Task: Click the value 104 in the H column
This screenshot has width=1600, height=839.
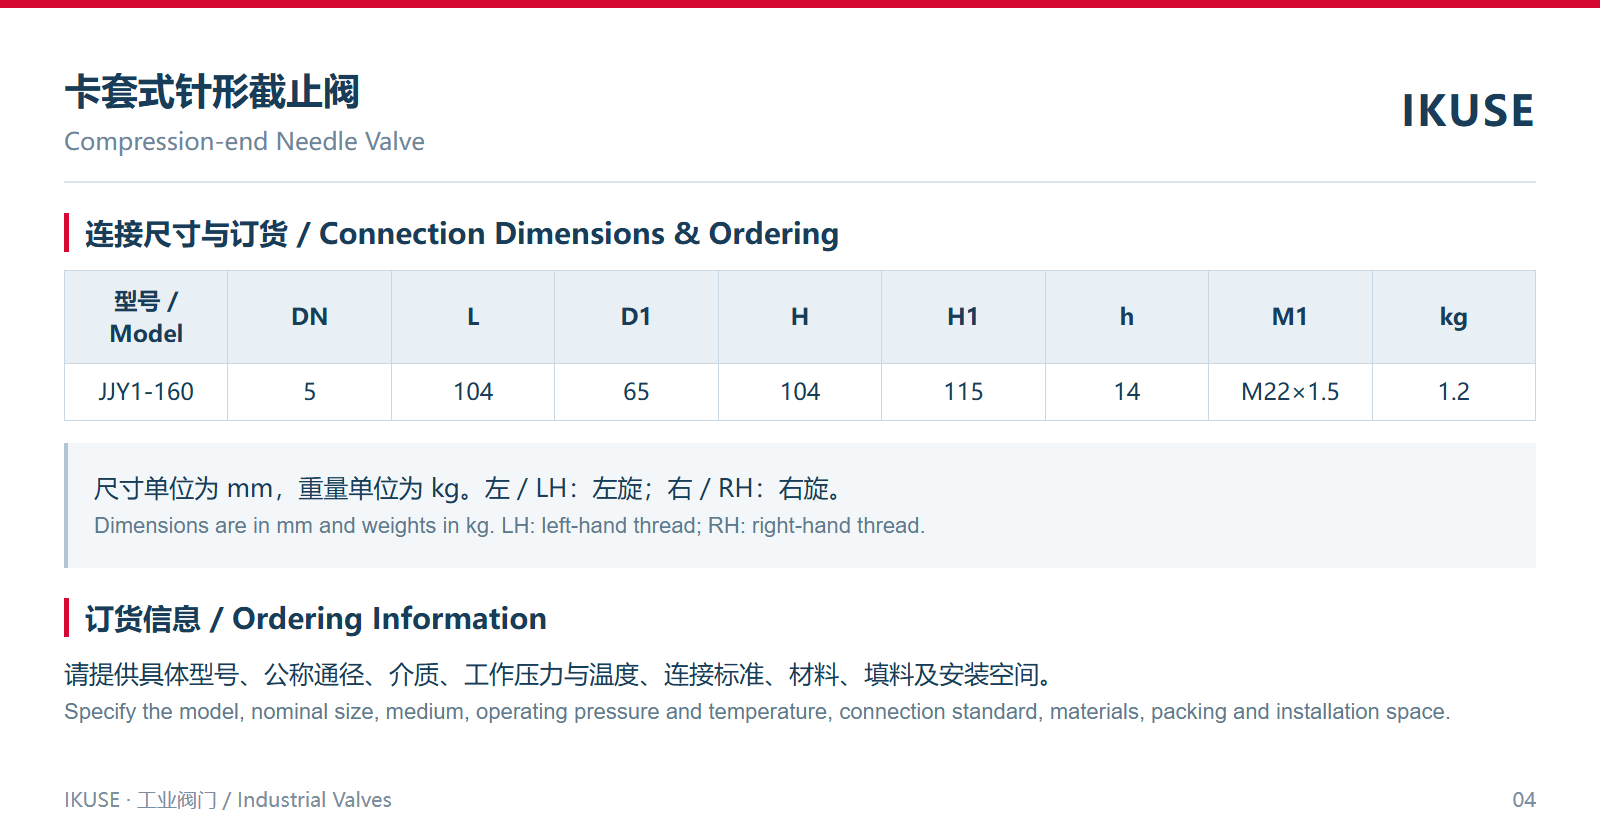Action: click(800, 392)
